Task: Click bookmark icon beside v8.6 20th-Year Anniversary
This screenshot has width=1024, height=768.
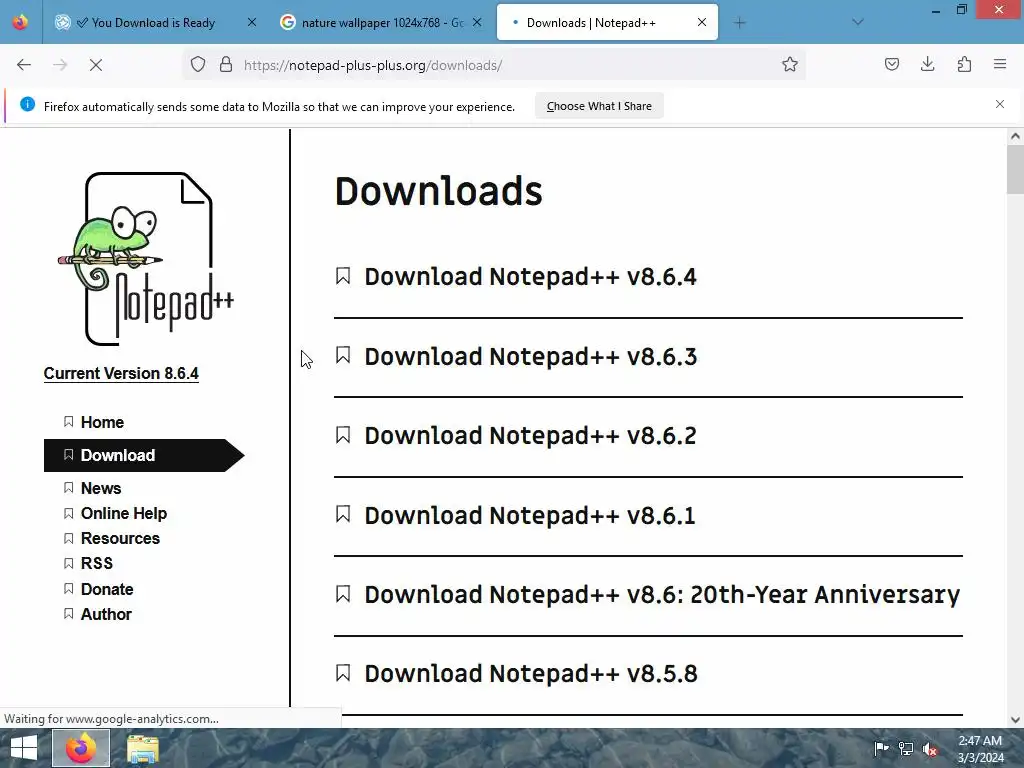Action: [x=343, y=594]
